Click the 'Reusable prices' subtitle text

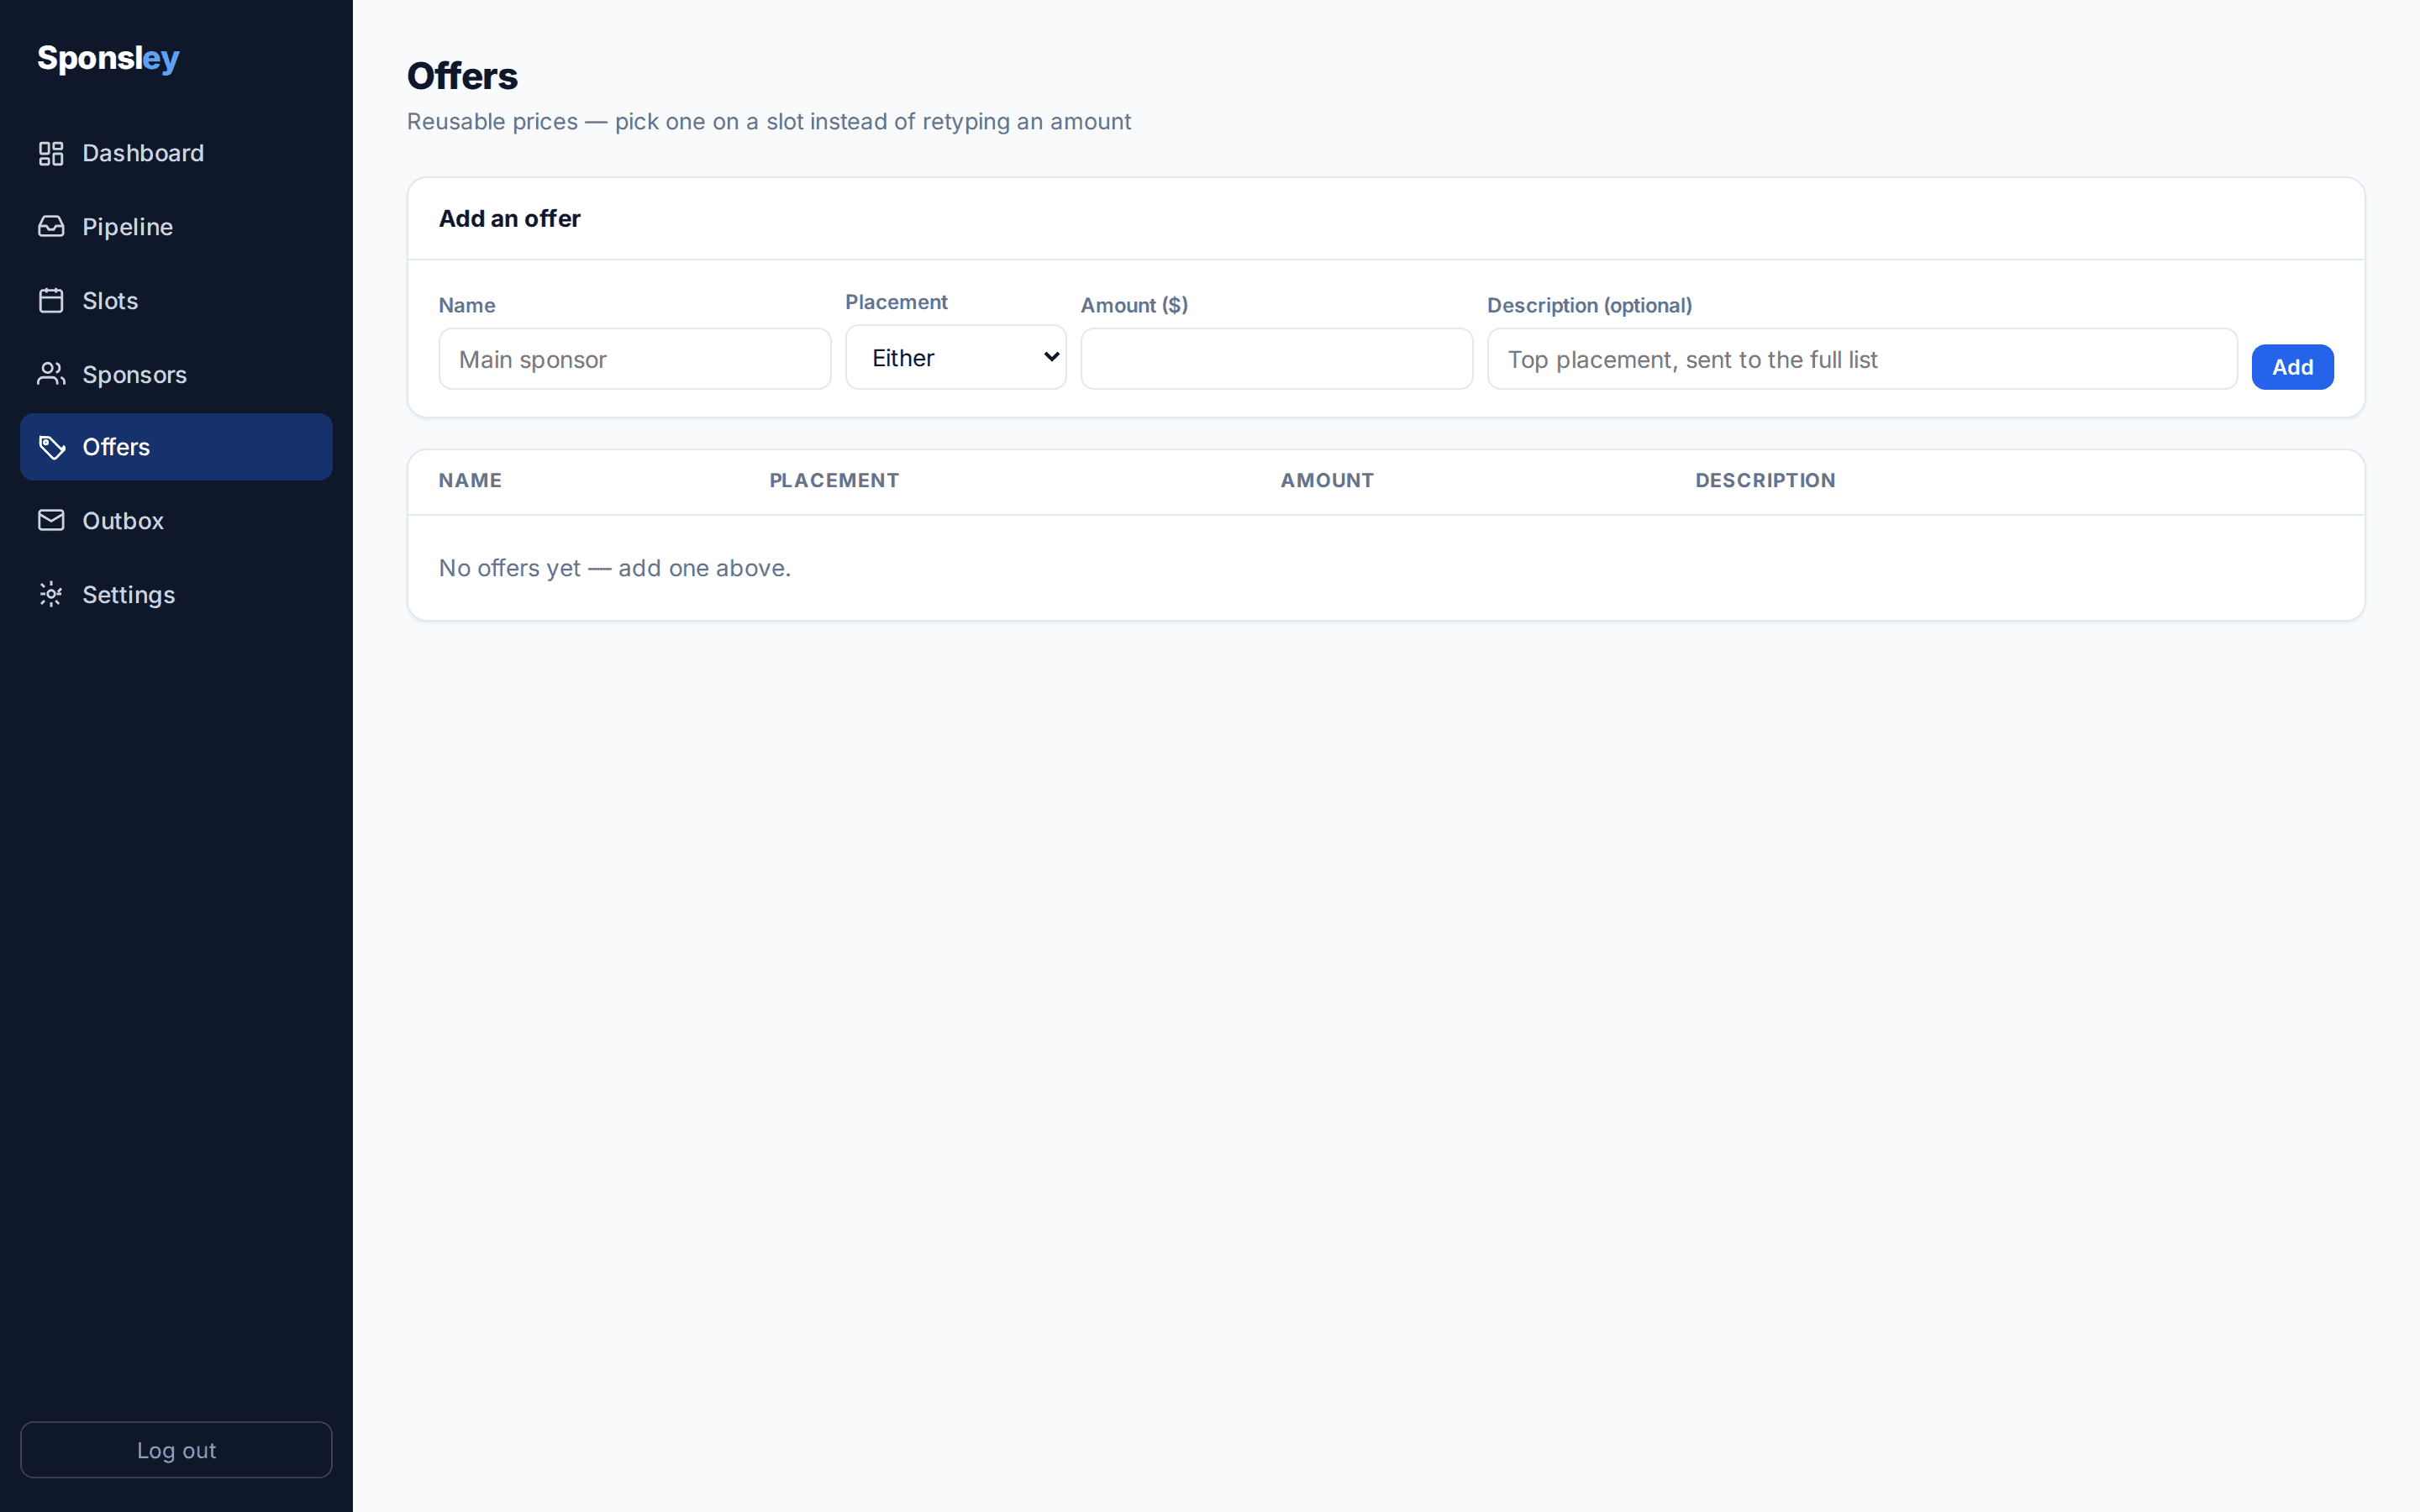(x=768, y=122)
